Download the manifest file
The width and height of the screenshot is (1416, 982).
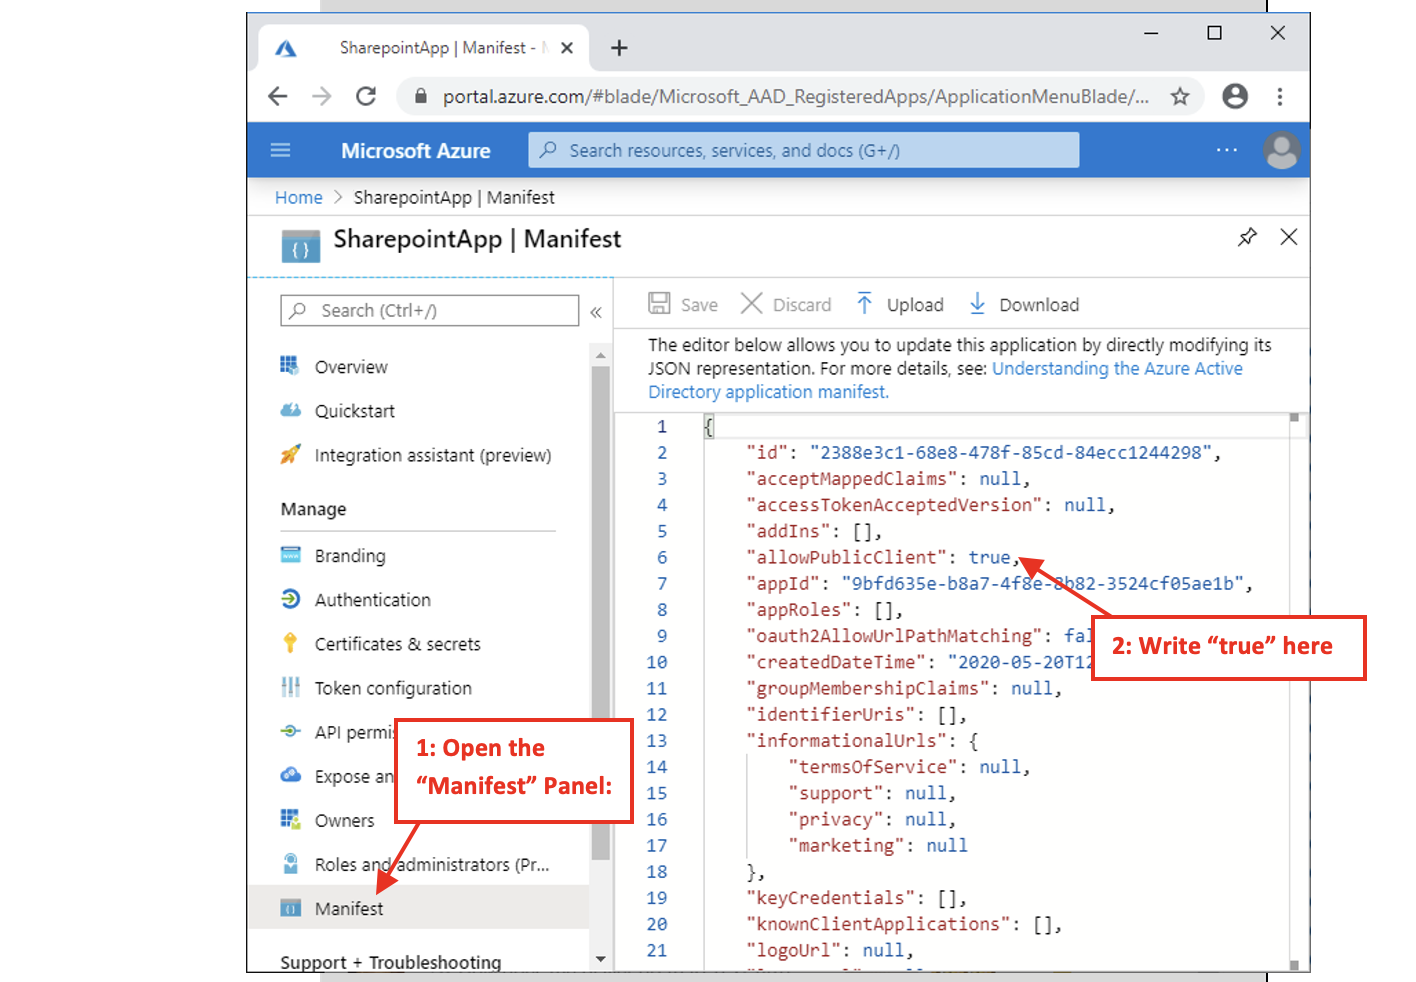tap(1024, 305)
